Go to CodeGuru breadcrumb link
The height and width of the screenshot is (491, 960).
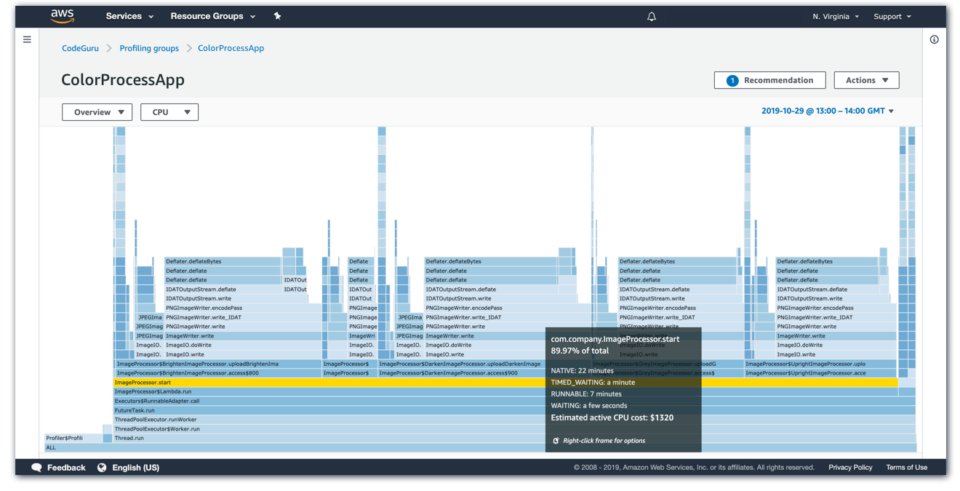pos(80,48)
